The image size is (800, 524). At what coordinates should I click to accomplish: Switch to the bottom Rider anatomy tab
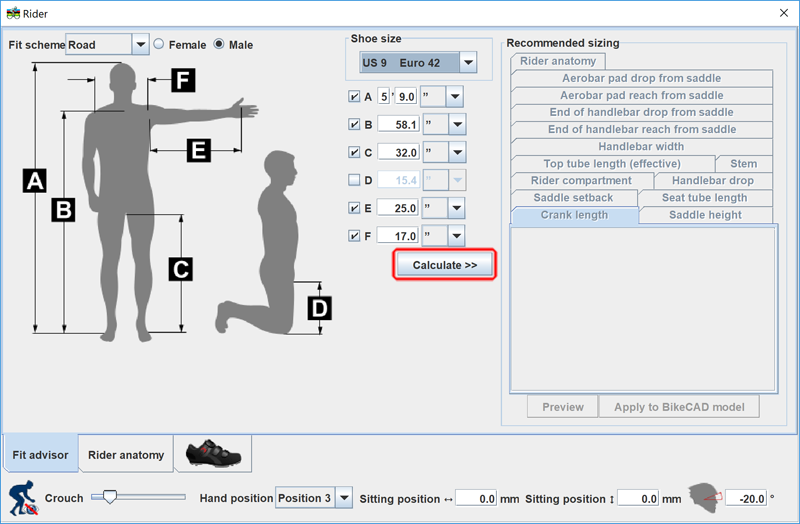(x=126, y=454)
